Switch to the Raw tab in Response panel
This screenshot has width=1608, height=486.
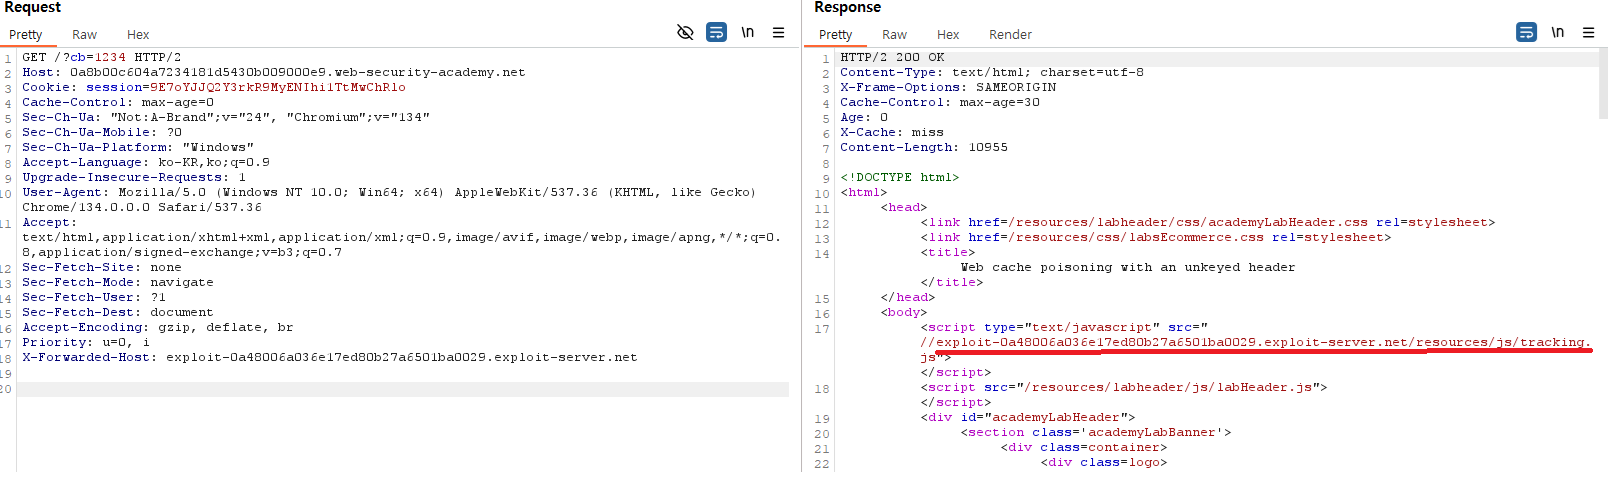tap(894, 35)
